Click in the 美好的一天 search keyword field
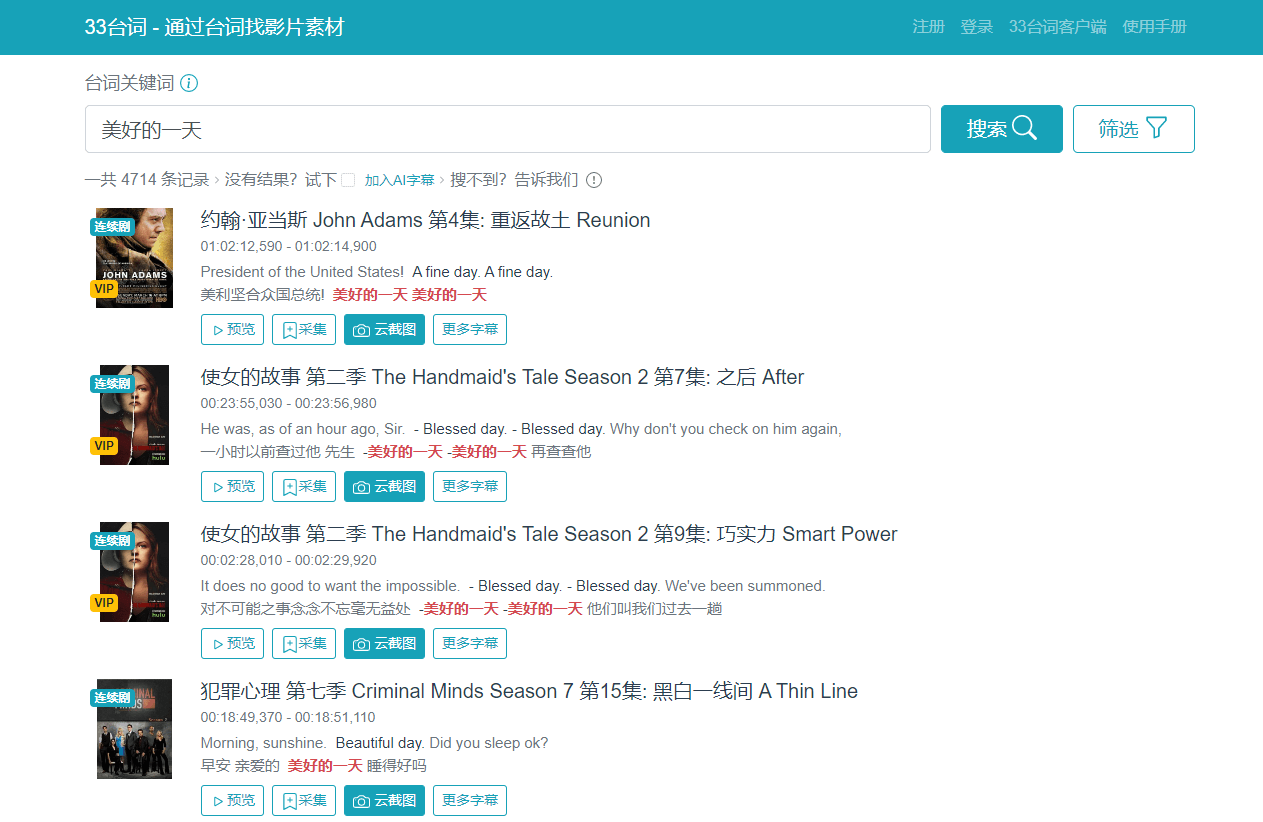This screenshot has width=1263, height=822. click(x=507, y=129)
